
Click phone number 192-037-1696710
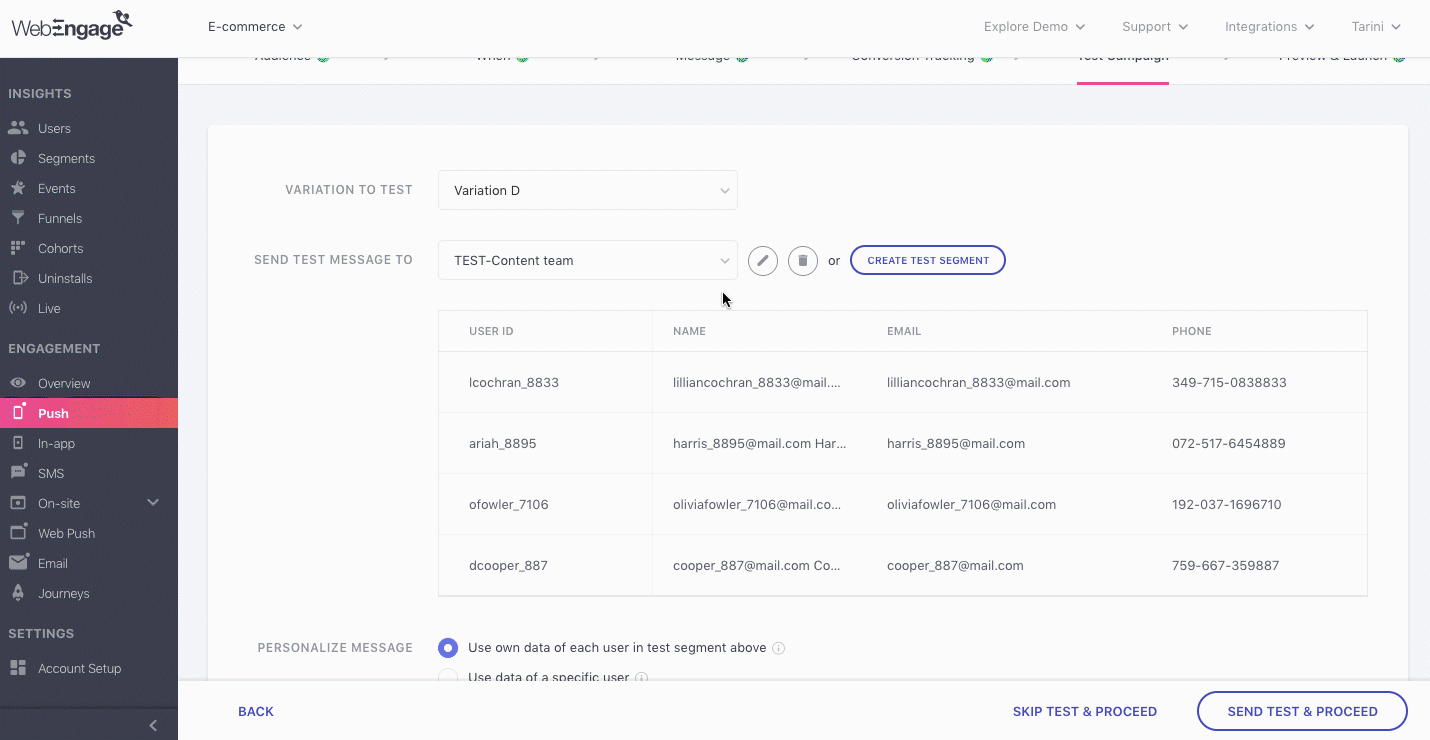point(1226,504)
